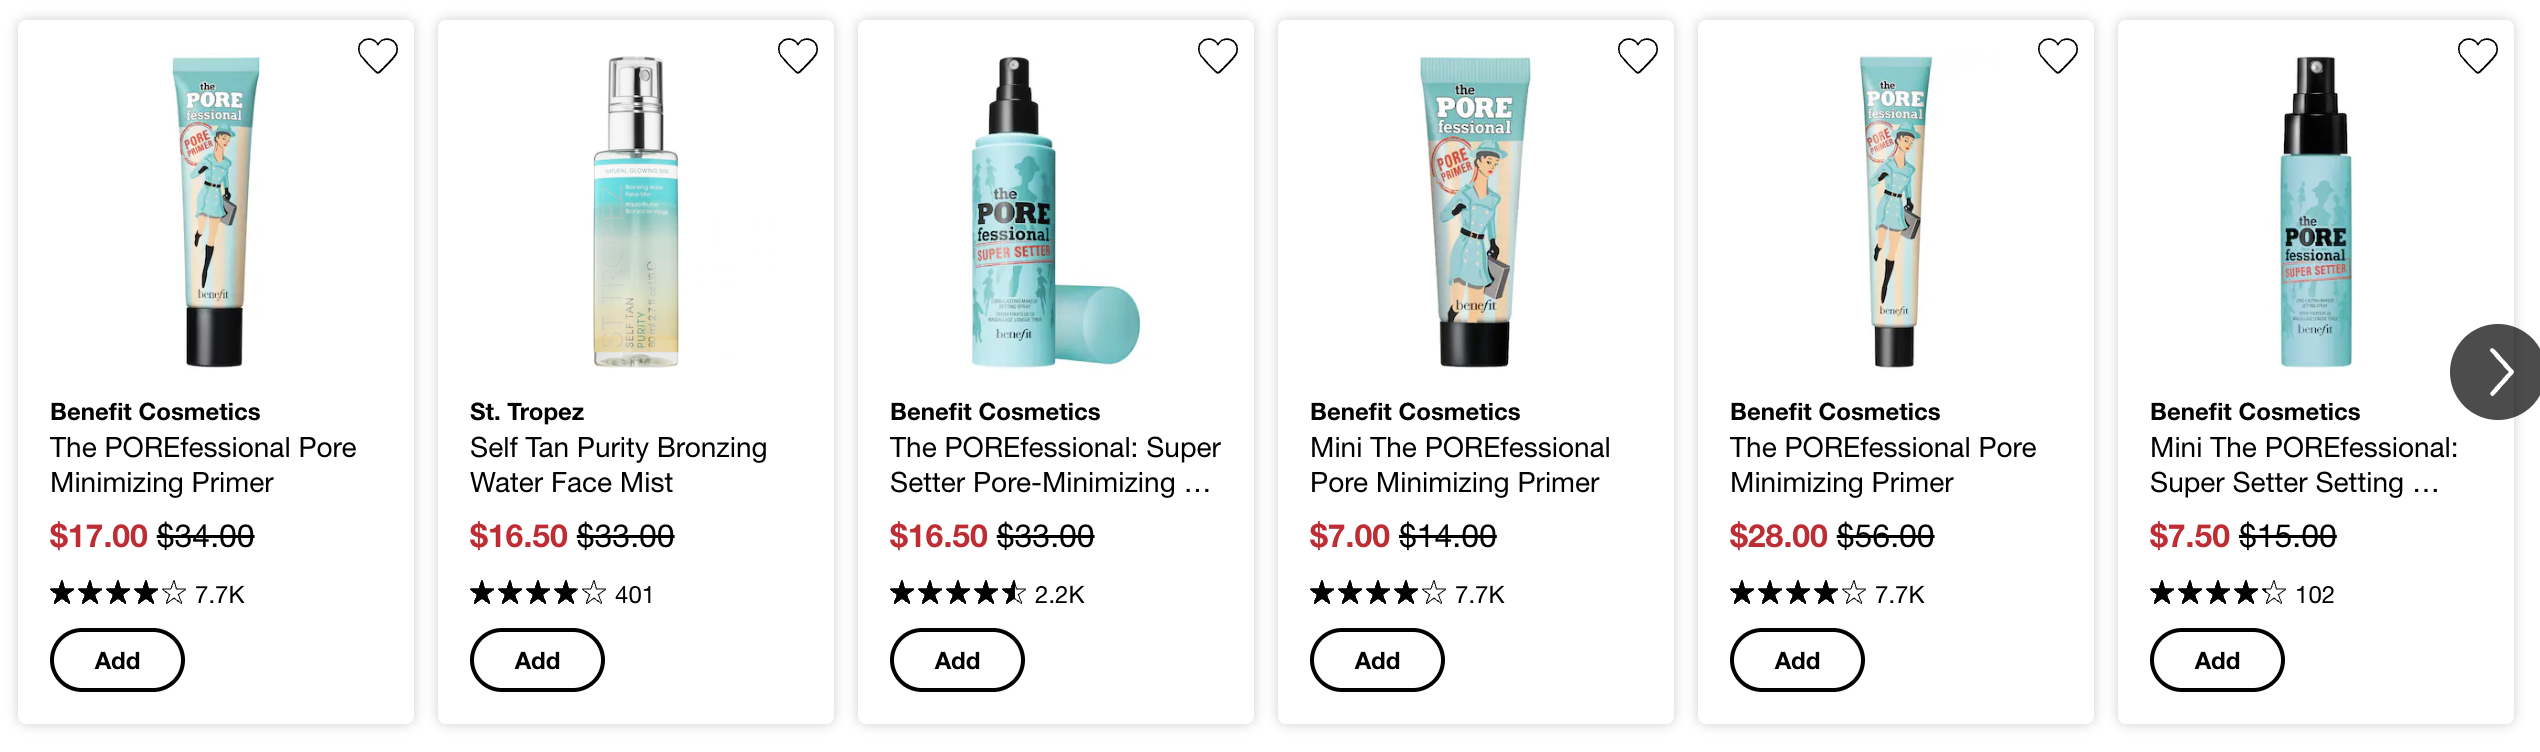View the Mini POREfessional Primer tube image
The image size is (2540, 752).
click(1475, 212)
